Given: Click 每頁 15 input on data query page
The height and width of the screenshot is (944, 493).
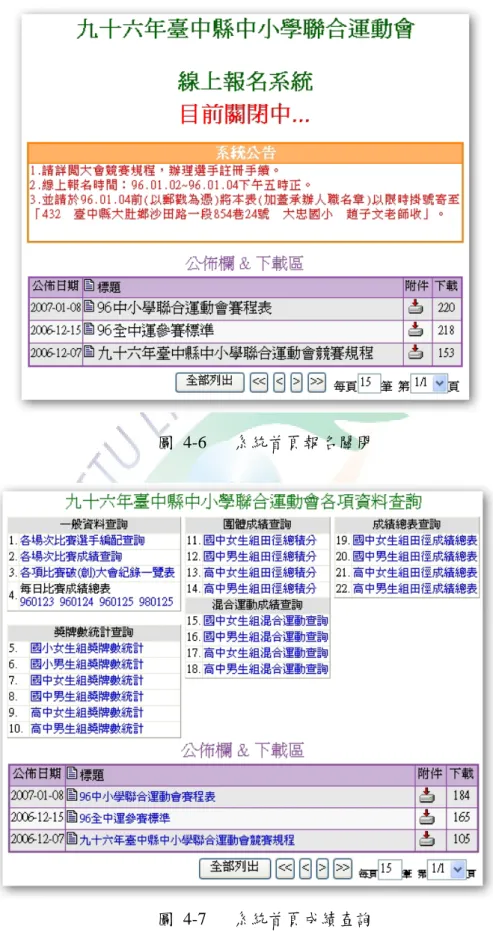Looking at the screenshot, I should coord(390,869).
